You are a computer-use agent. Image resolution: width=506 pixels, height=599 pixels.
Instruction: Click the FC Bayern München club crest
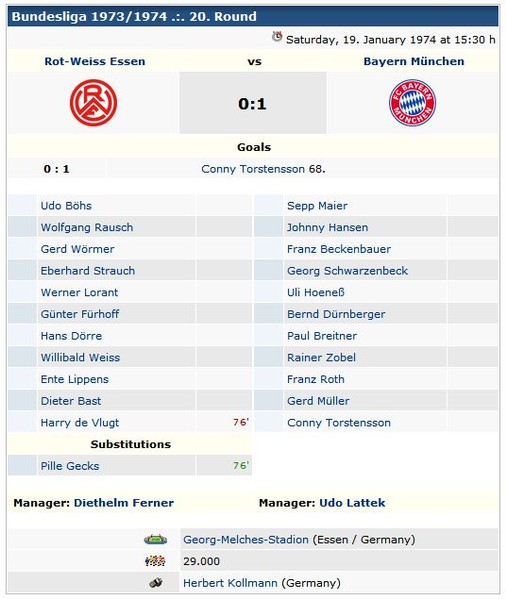pos(412,103)
